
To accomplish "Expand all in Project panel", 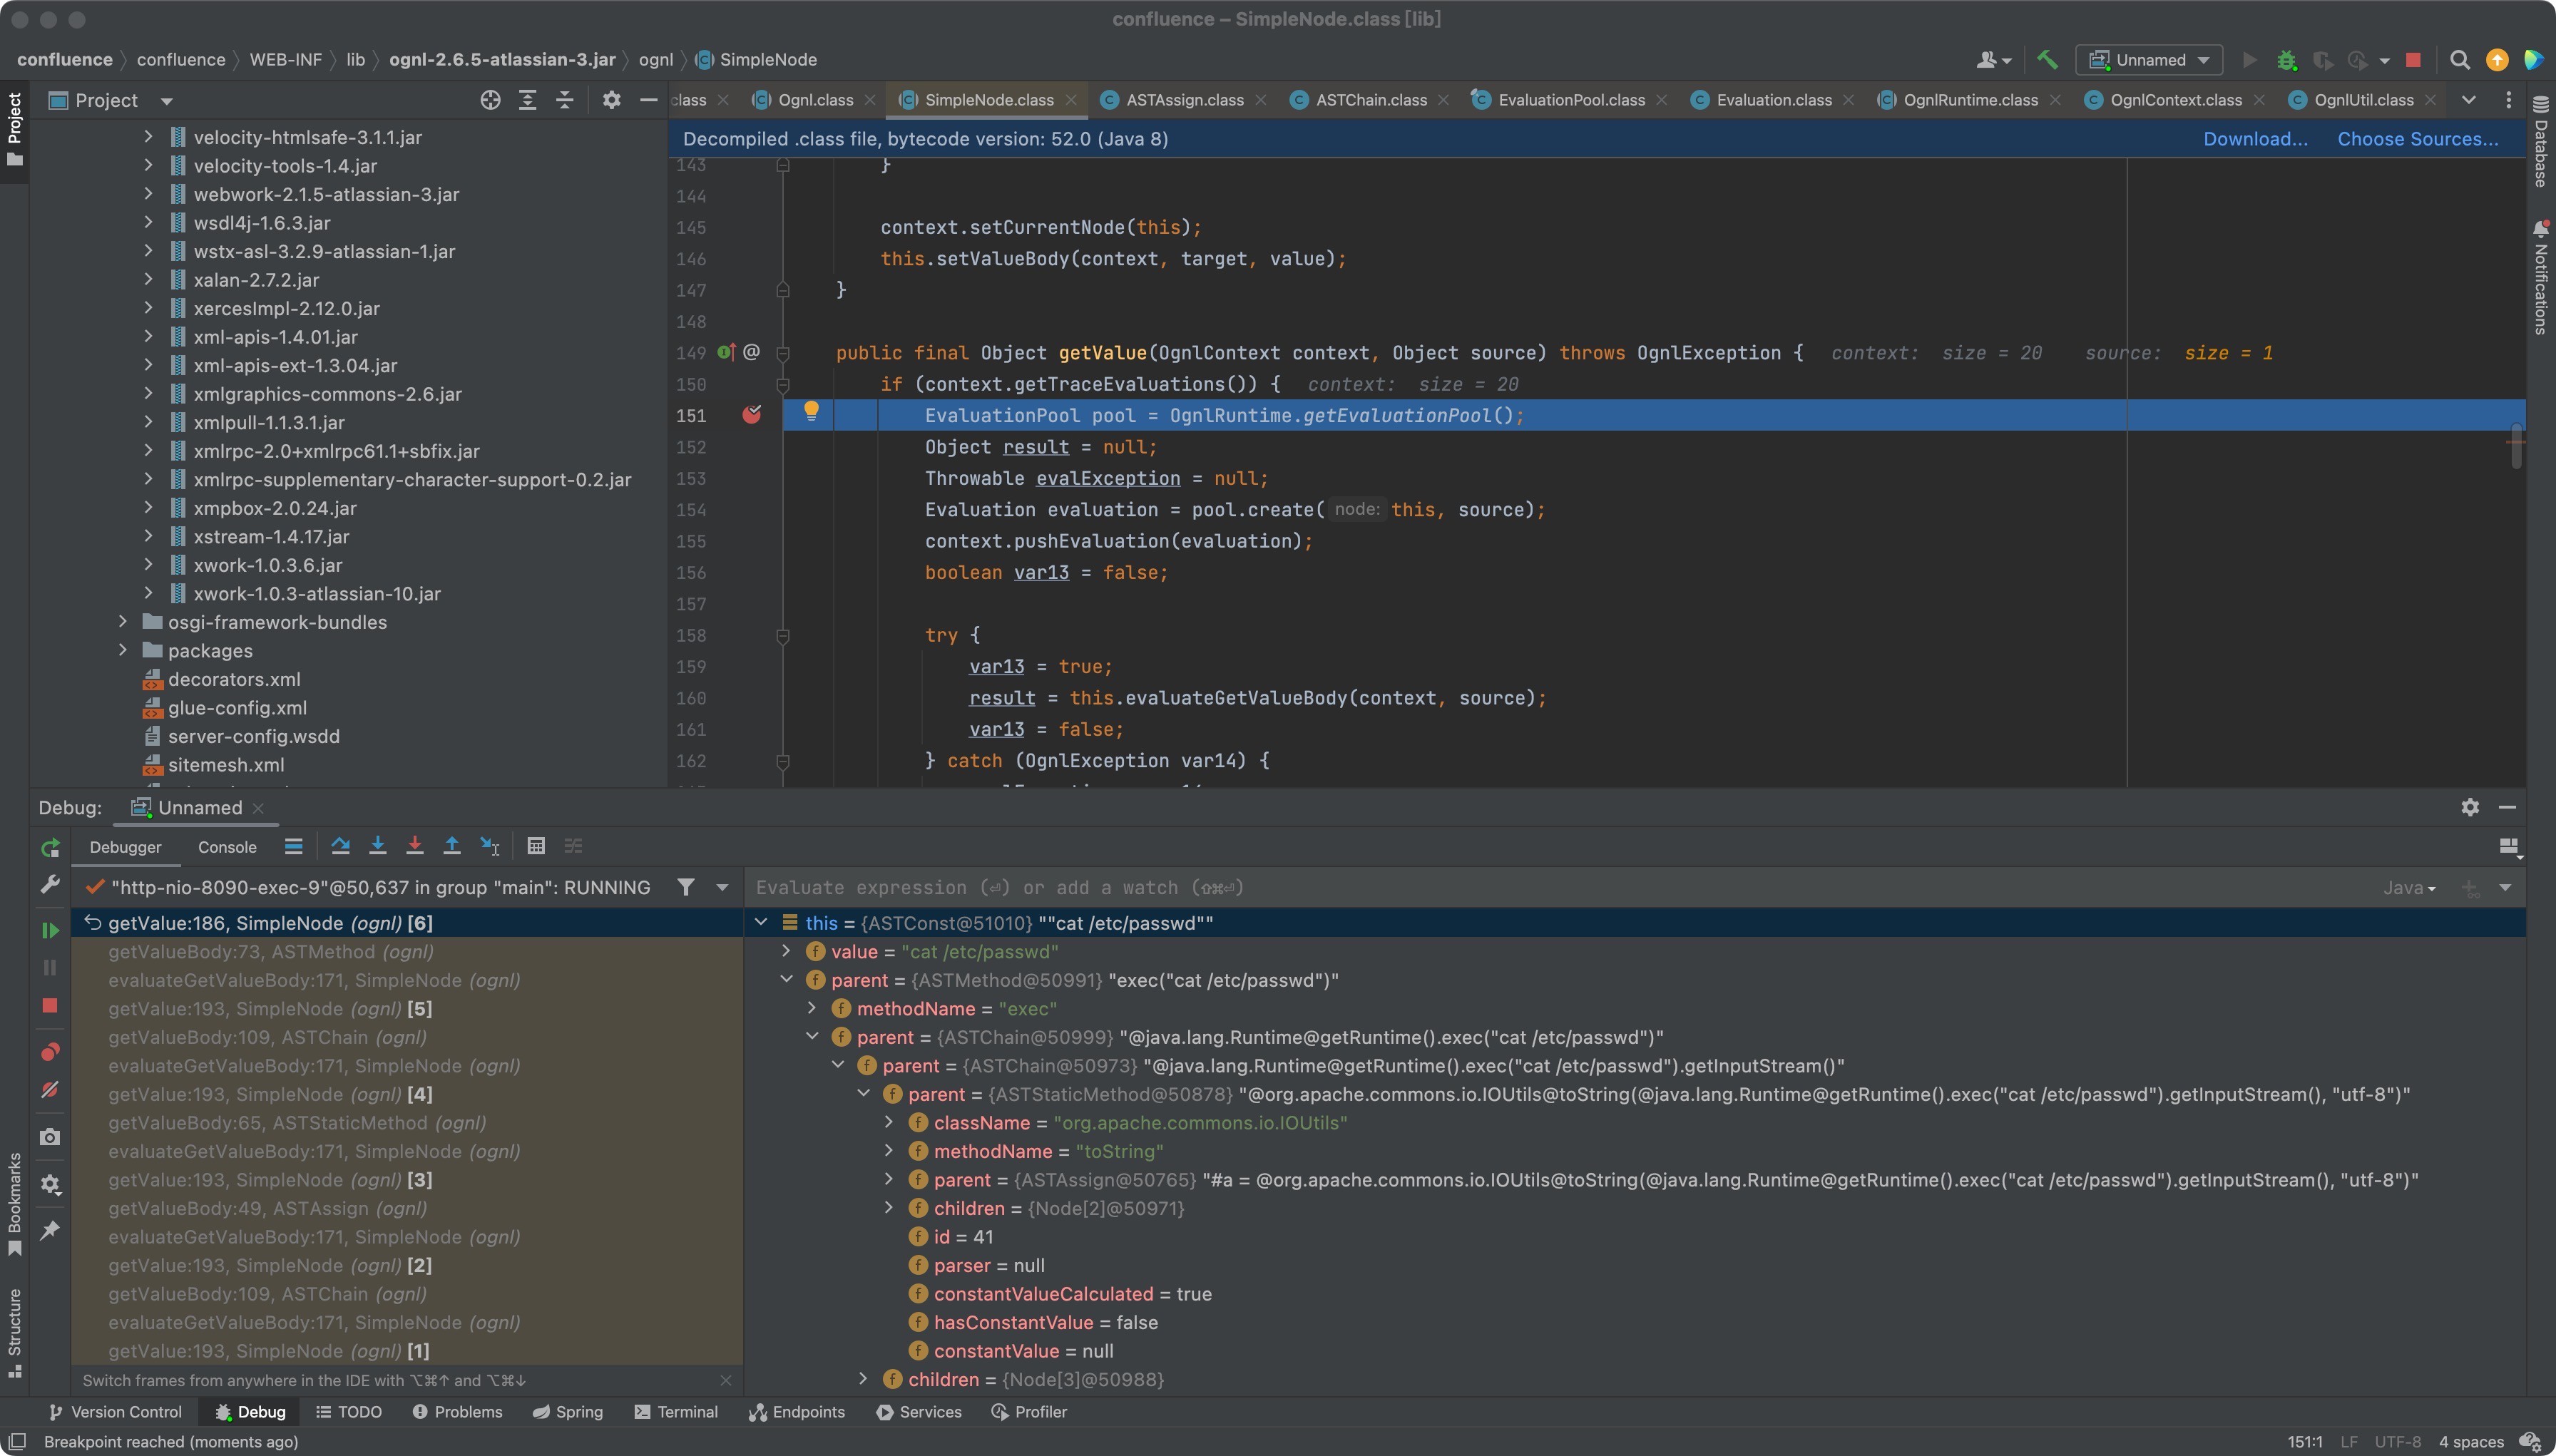I will [x=527, y=100].
